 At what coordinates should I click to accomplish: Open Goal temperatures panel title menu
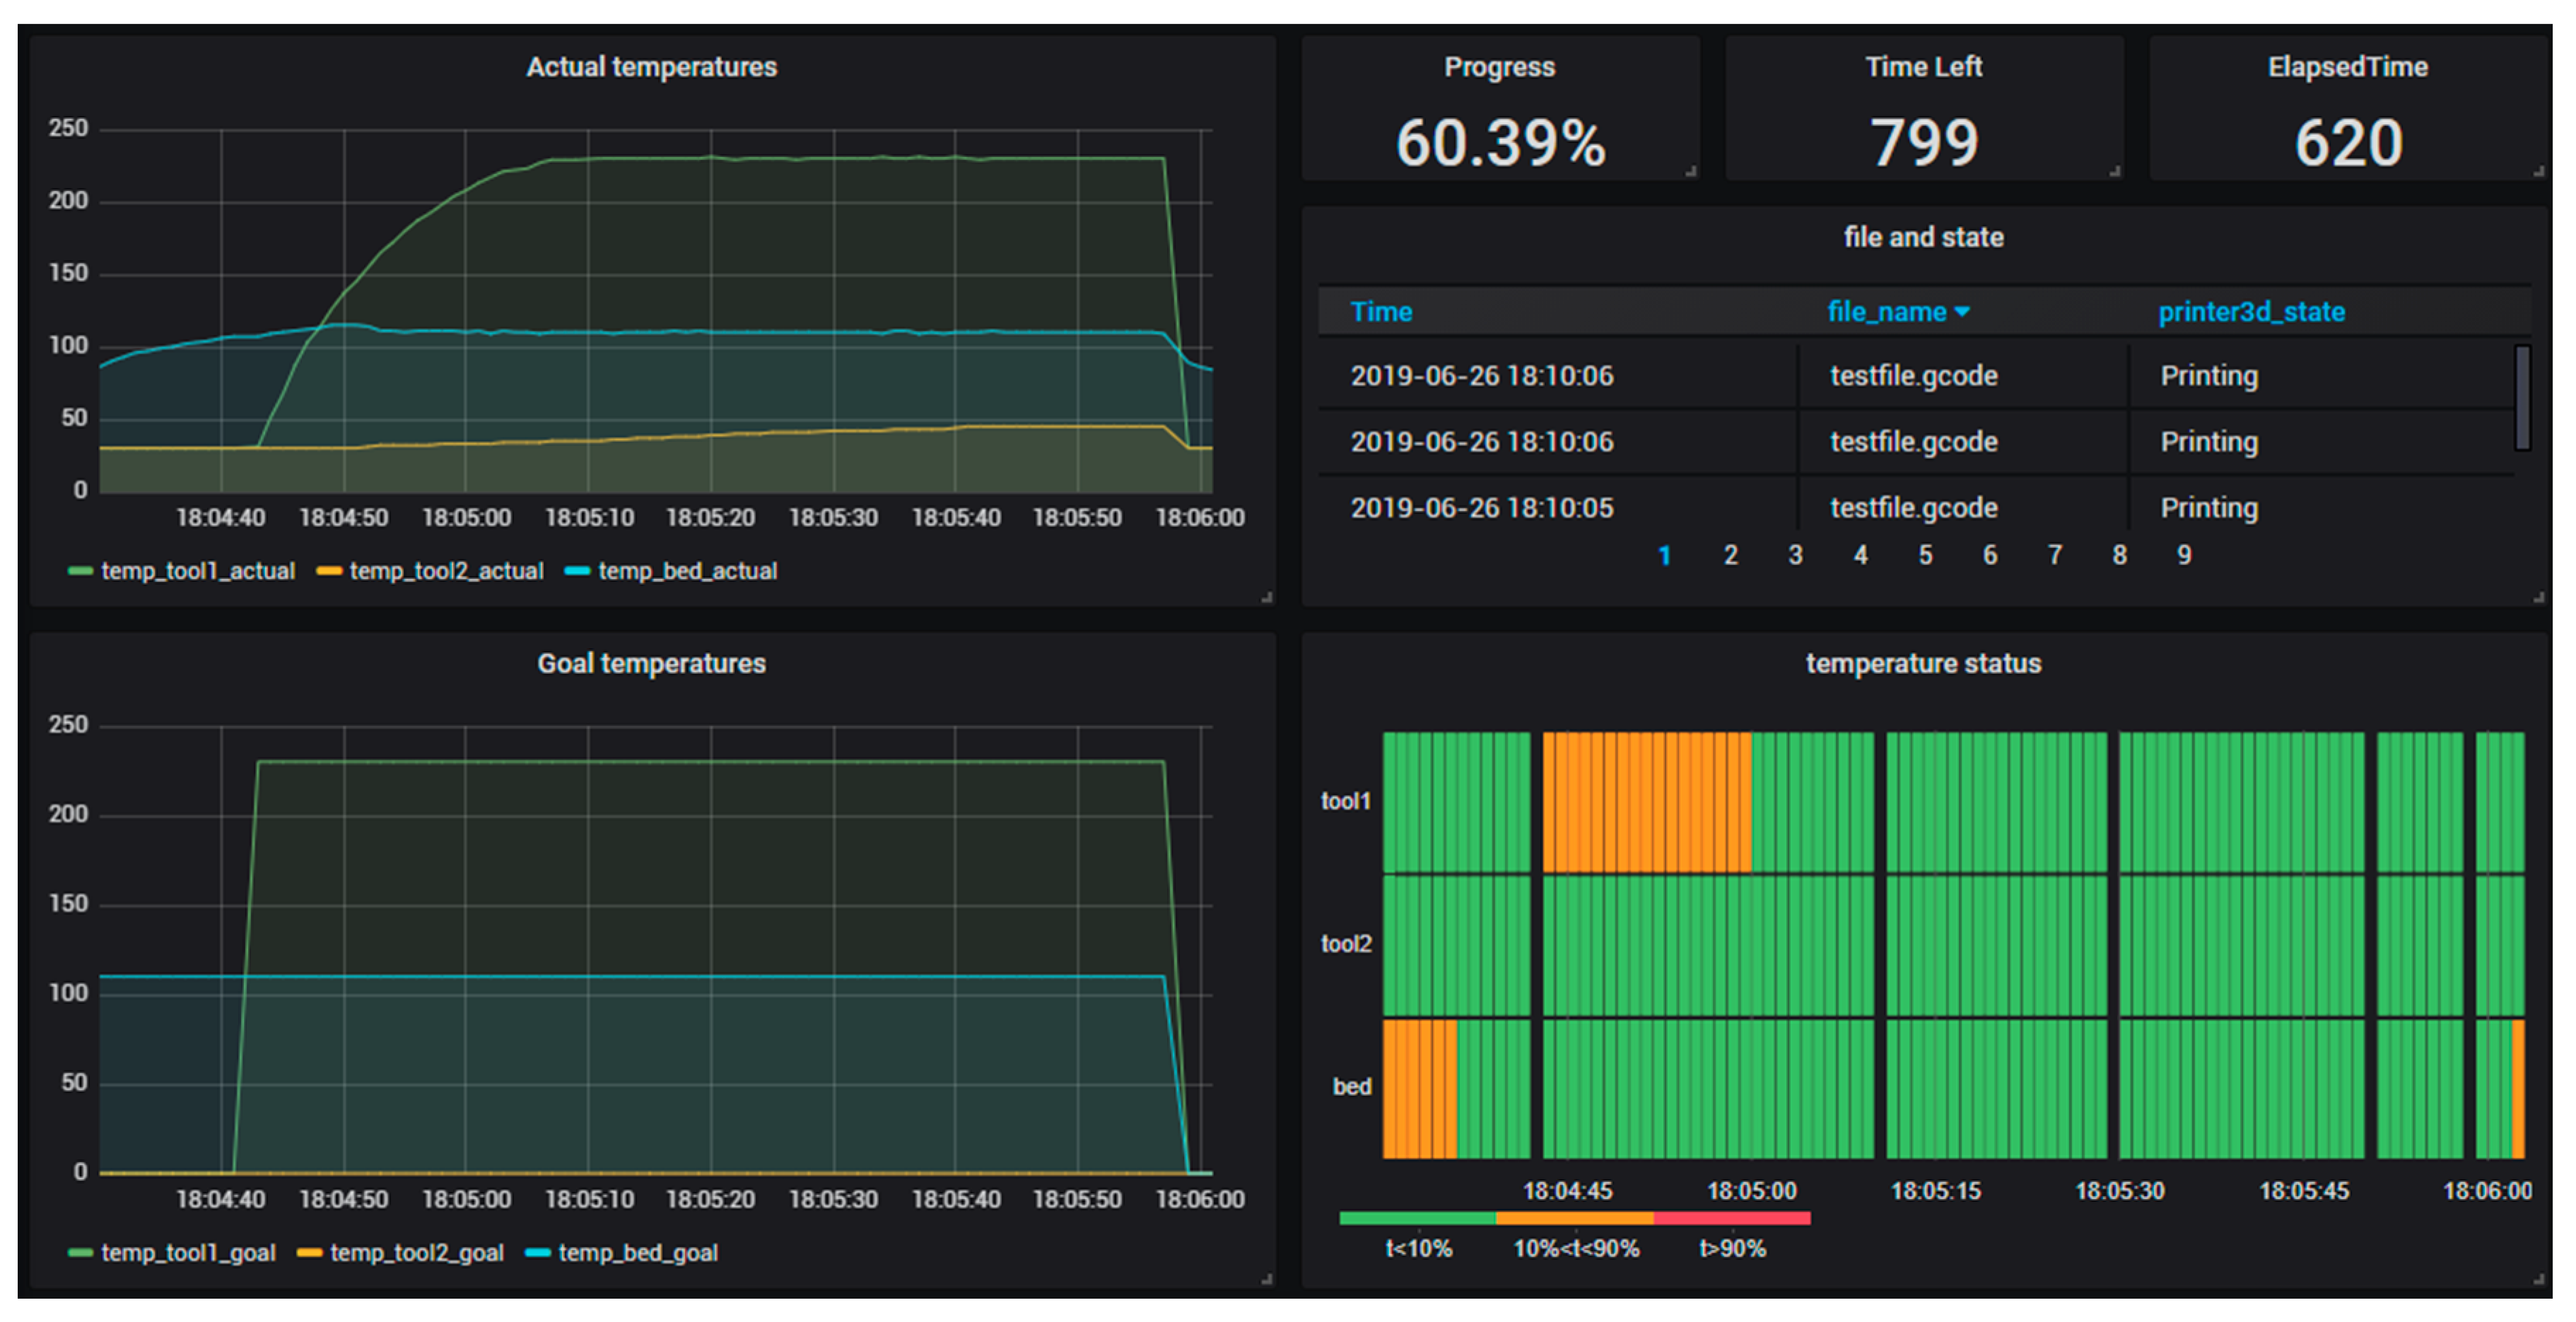pyautogui.click(x=651, y=663)
